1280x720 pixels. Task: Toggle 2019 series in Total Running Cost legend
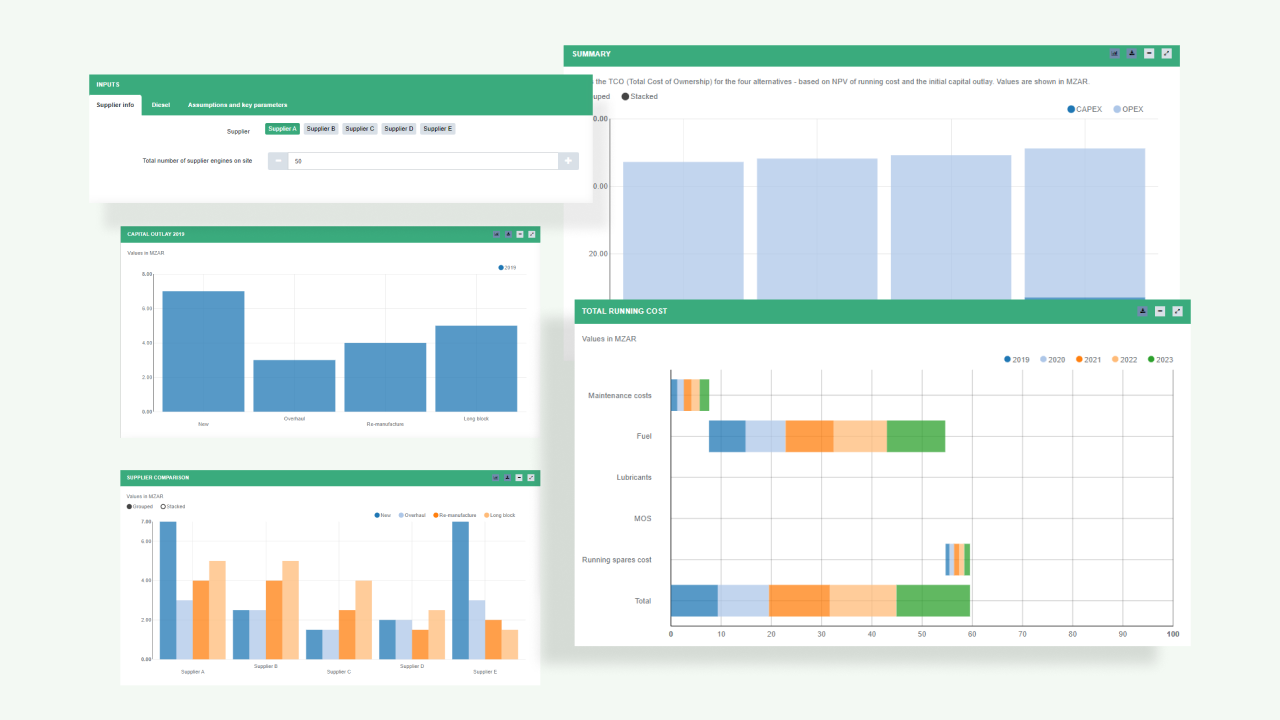(x=1017, y=360)
